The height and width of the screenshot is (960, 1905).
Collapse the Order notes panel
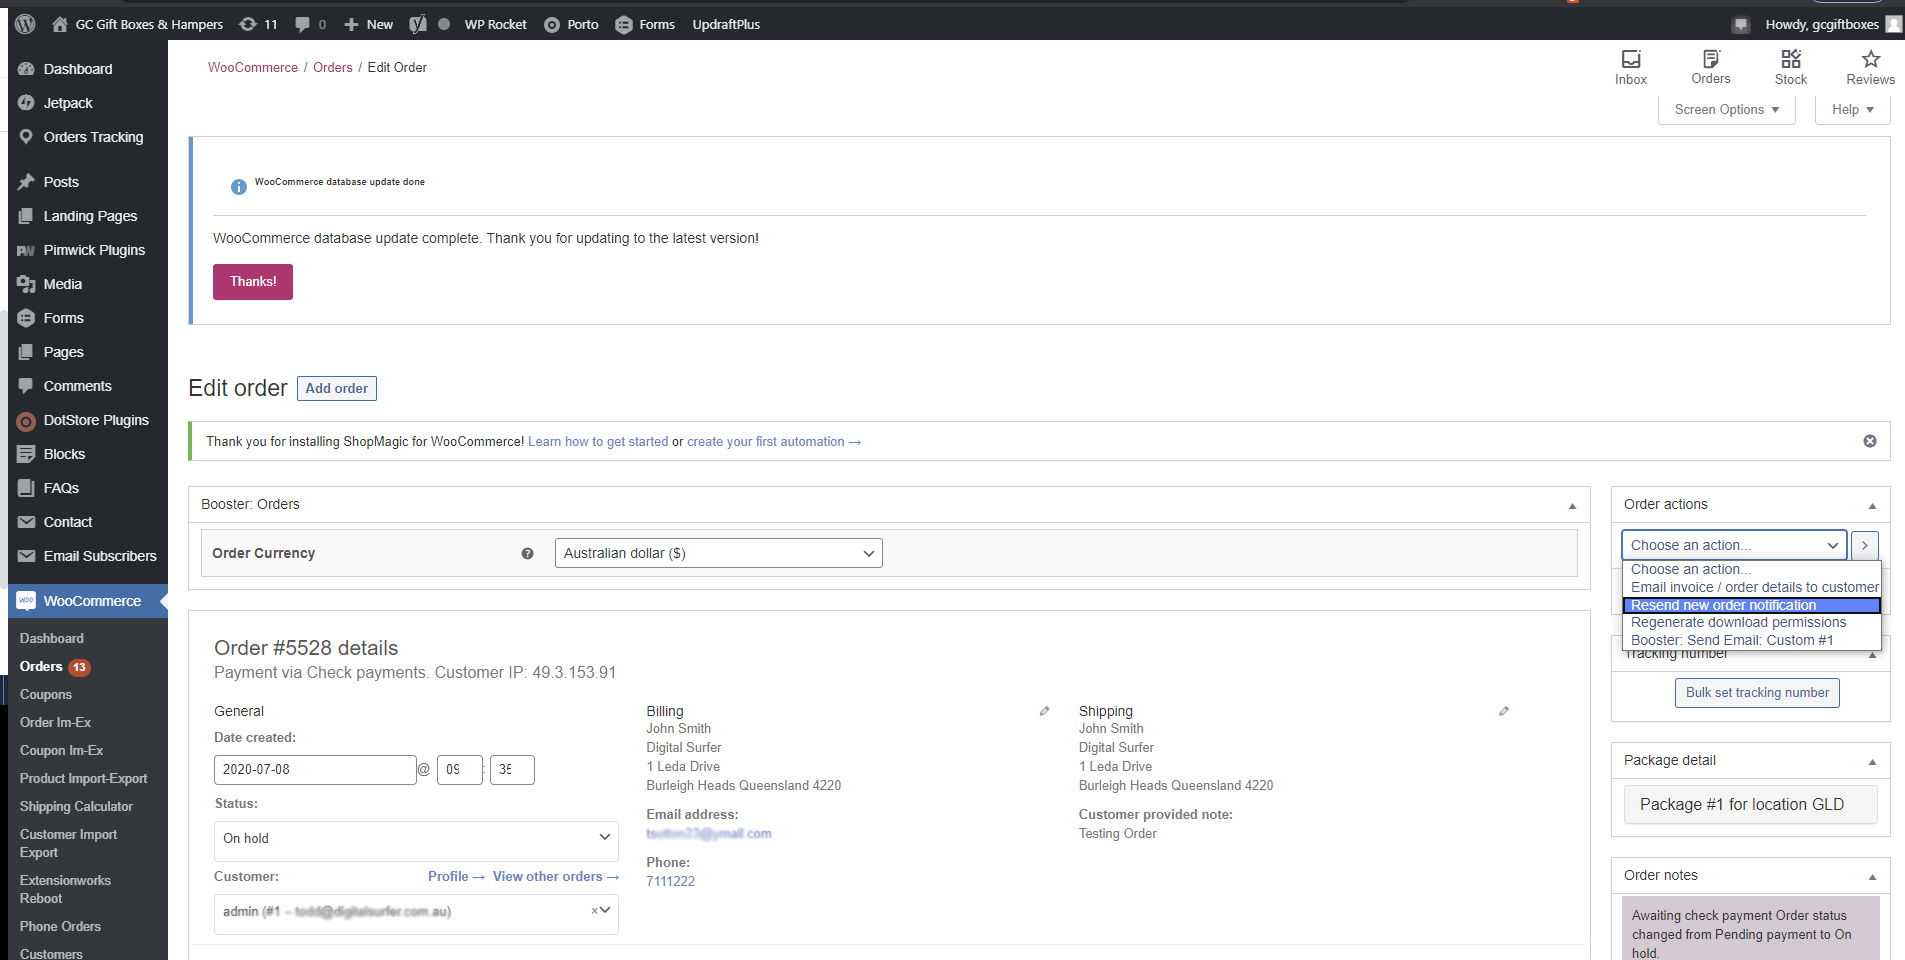(x=1872, y=877)
